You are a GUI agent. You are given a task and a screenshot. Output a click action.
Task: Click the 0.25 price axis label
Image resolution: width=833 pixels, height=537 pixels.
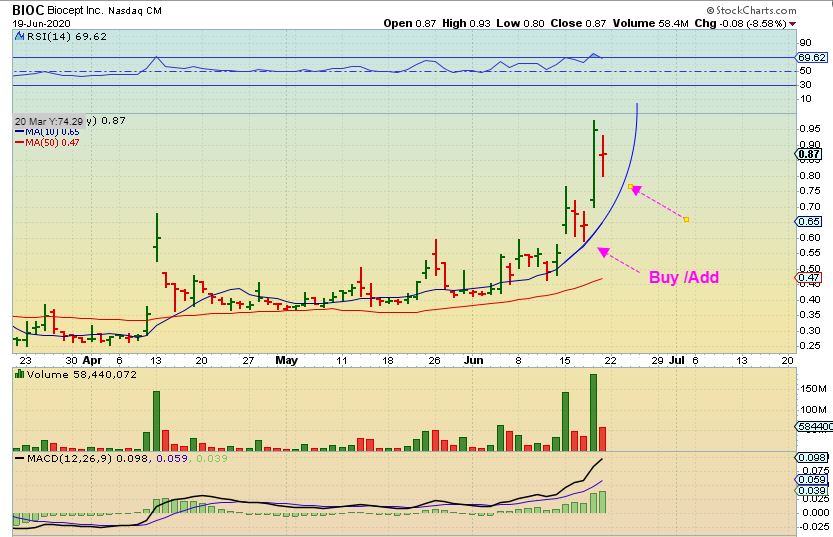point(810,346)
